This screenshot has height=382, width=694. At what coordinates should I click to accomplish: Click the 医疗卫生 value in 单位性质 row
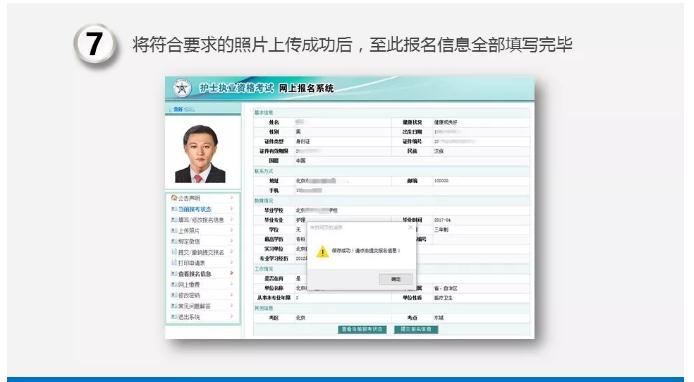pos(443,298)
